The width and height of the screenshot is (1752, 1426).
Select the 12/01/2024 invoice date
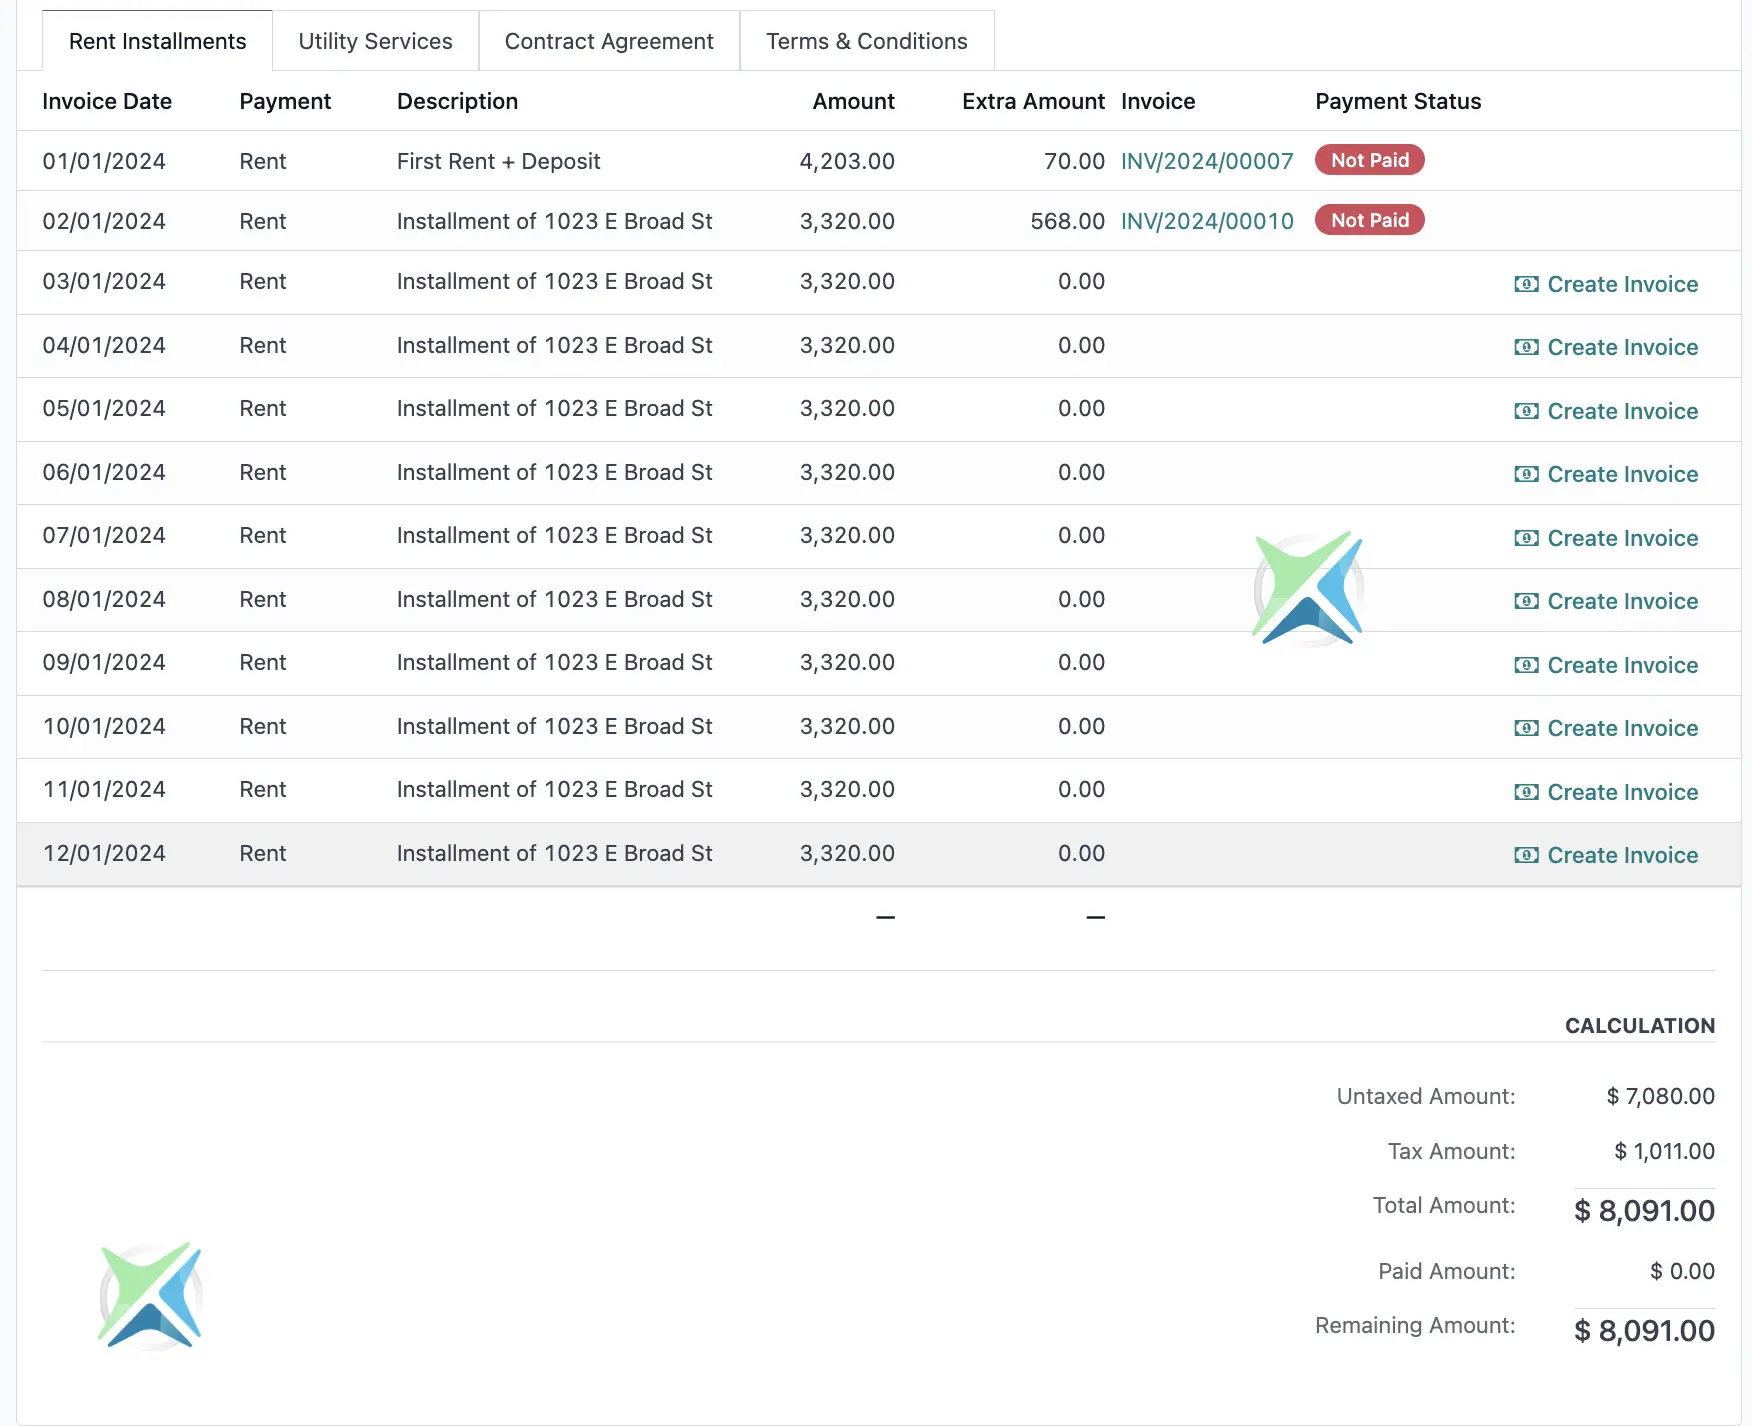point(104,853)
